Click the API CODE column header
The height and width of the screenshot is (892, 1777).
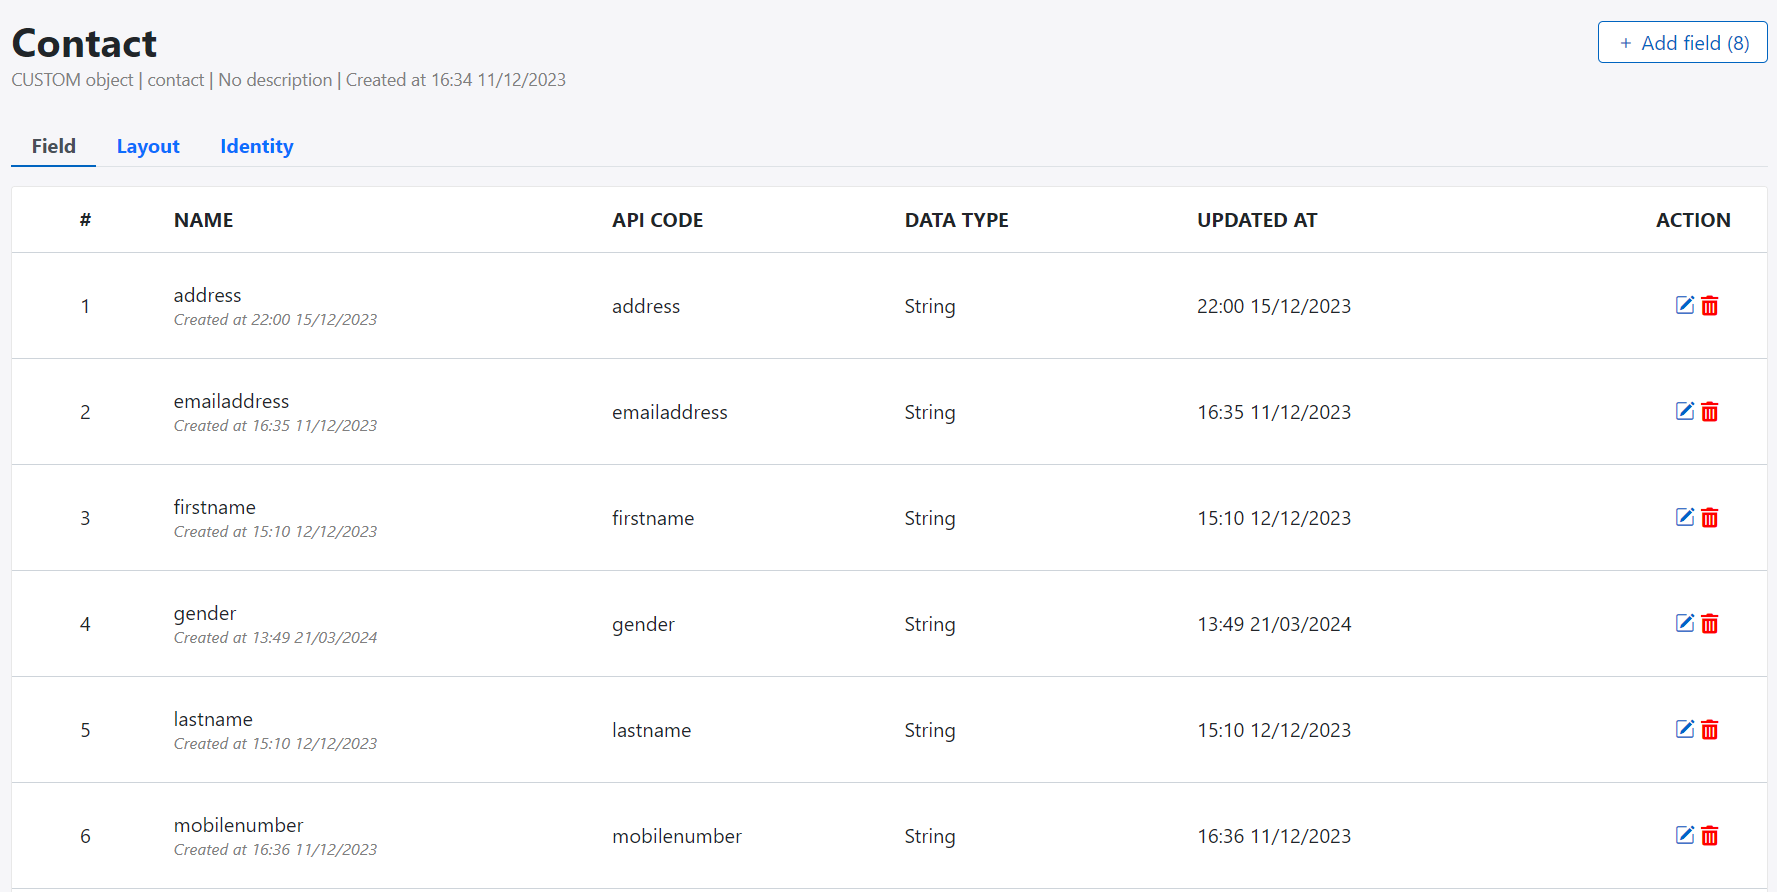tap(657, 220)
